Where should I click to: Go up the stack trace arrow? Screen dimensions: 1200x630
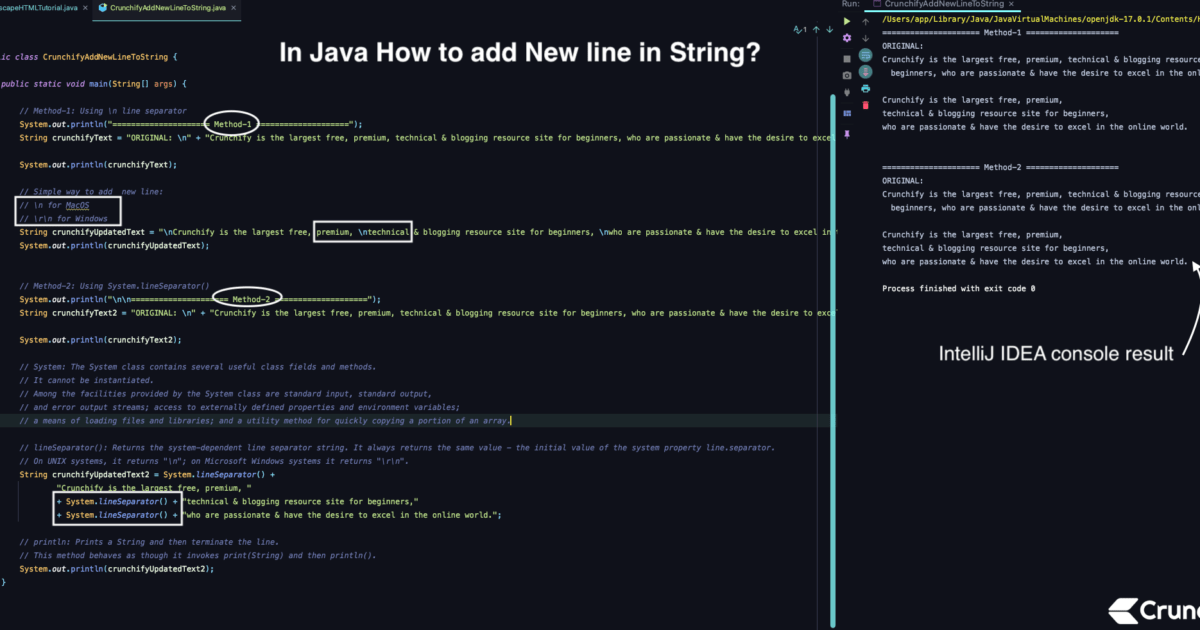tap(865, 22)
